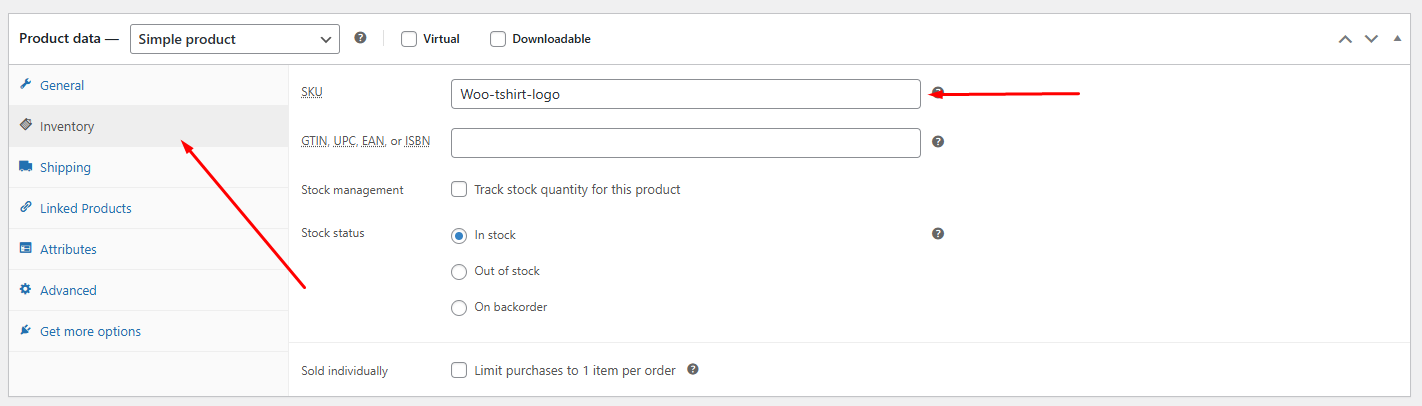
Task: Click the gear icon for Advanced
Action: click(x=26, y=290)
